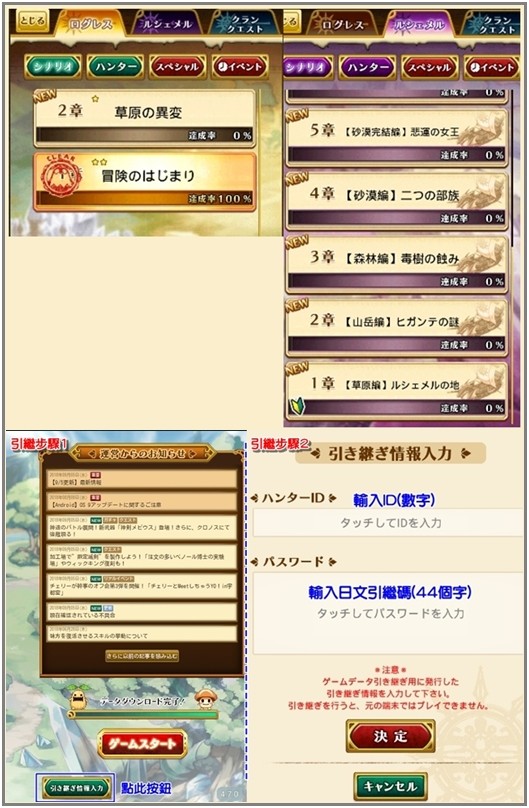Switch to the ルシェメル tab in left panel
The width and height of the screenshot is (529, 808).
click(x=167, y=24)
